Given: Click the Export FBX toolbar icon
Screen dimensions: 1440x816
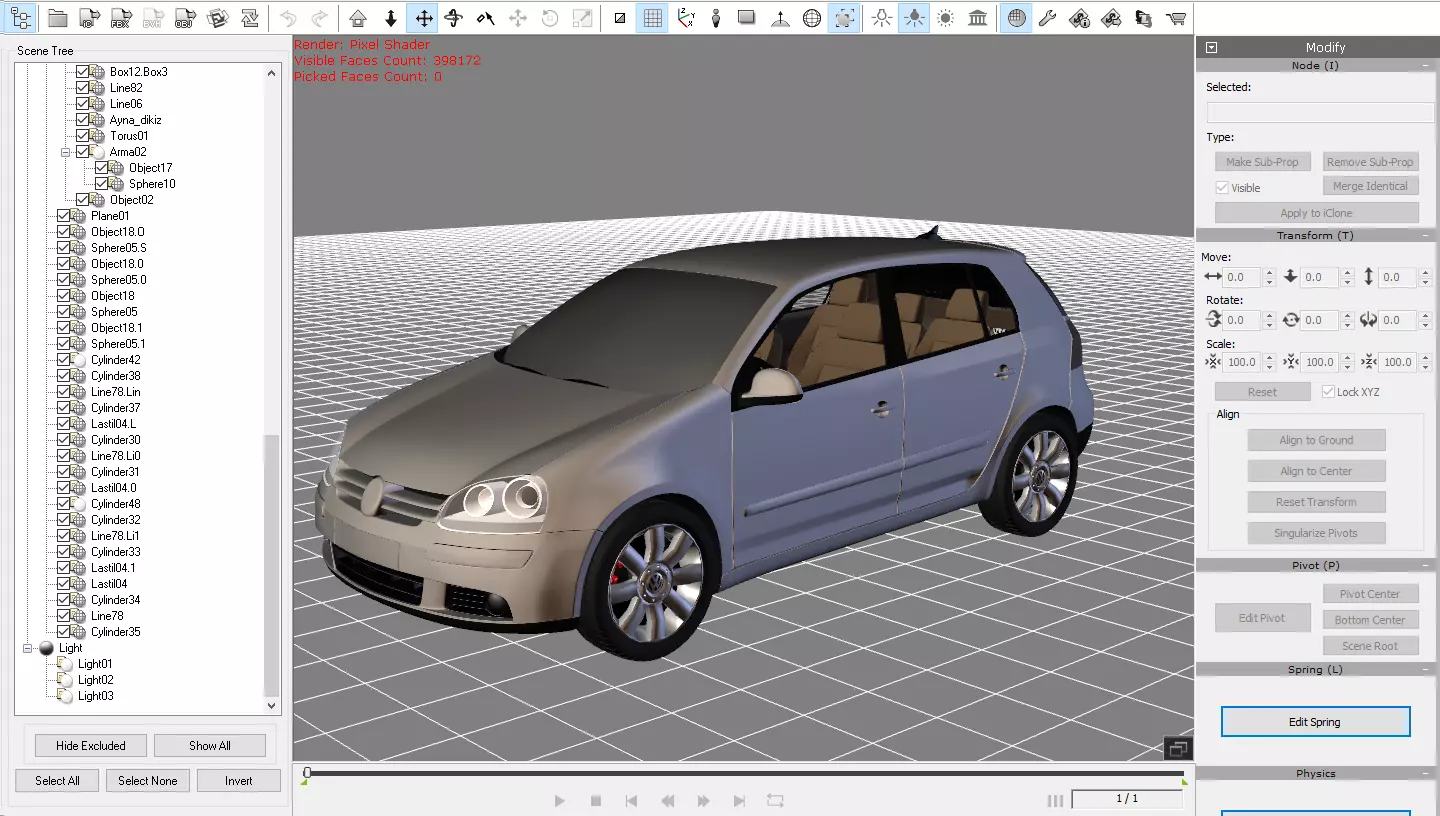Looking at the screenshot, I should click(x=121, y=18).
